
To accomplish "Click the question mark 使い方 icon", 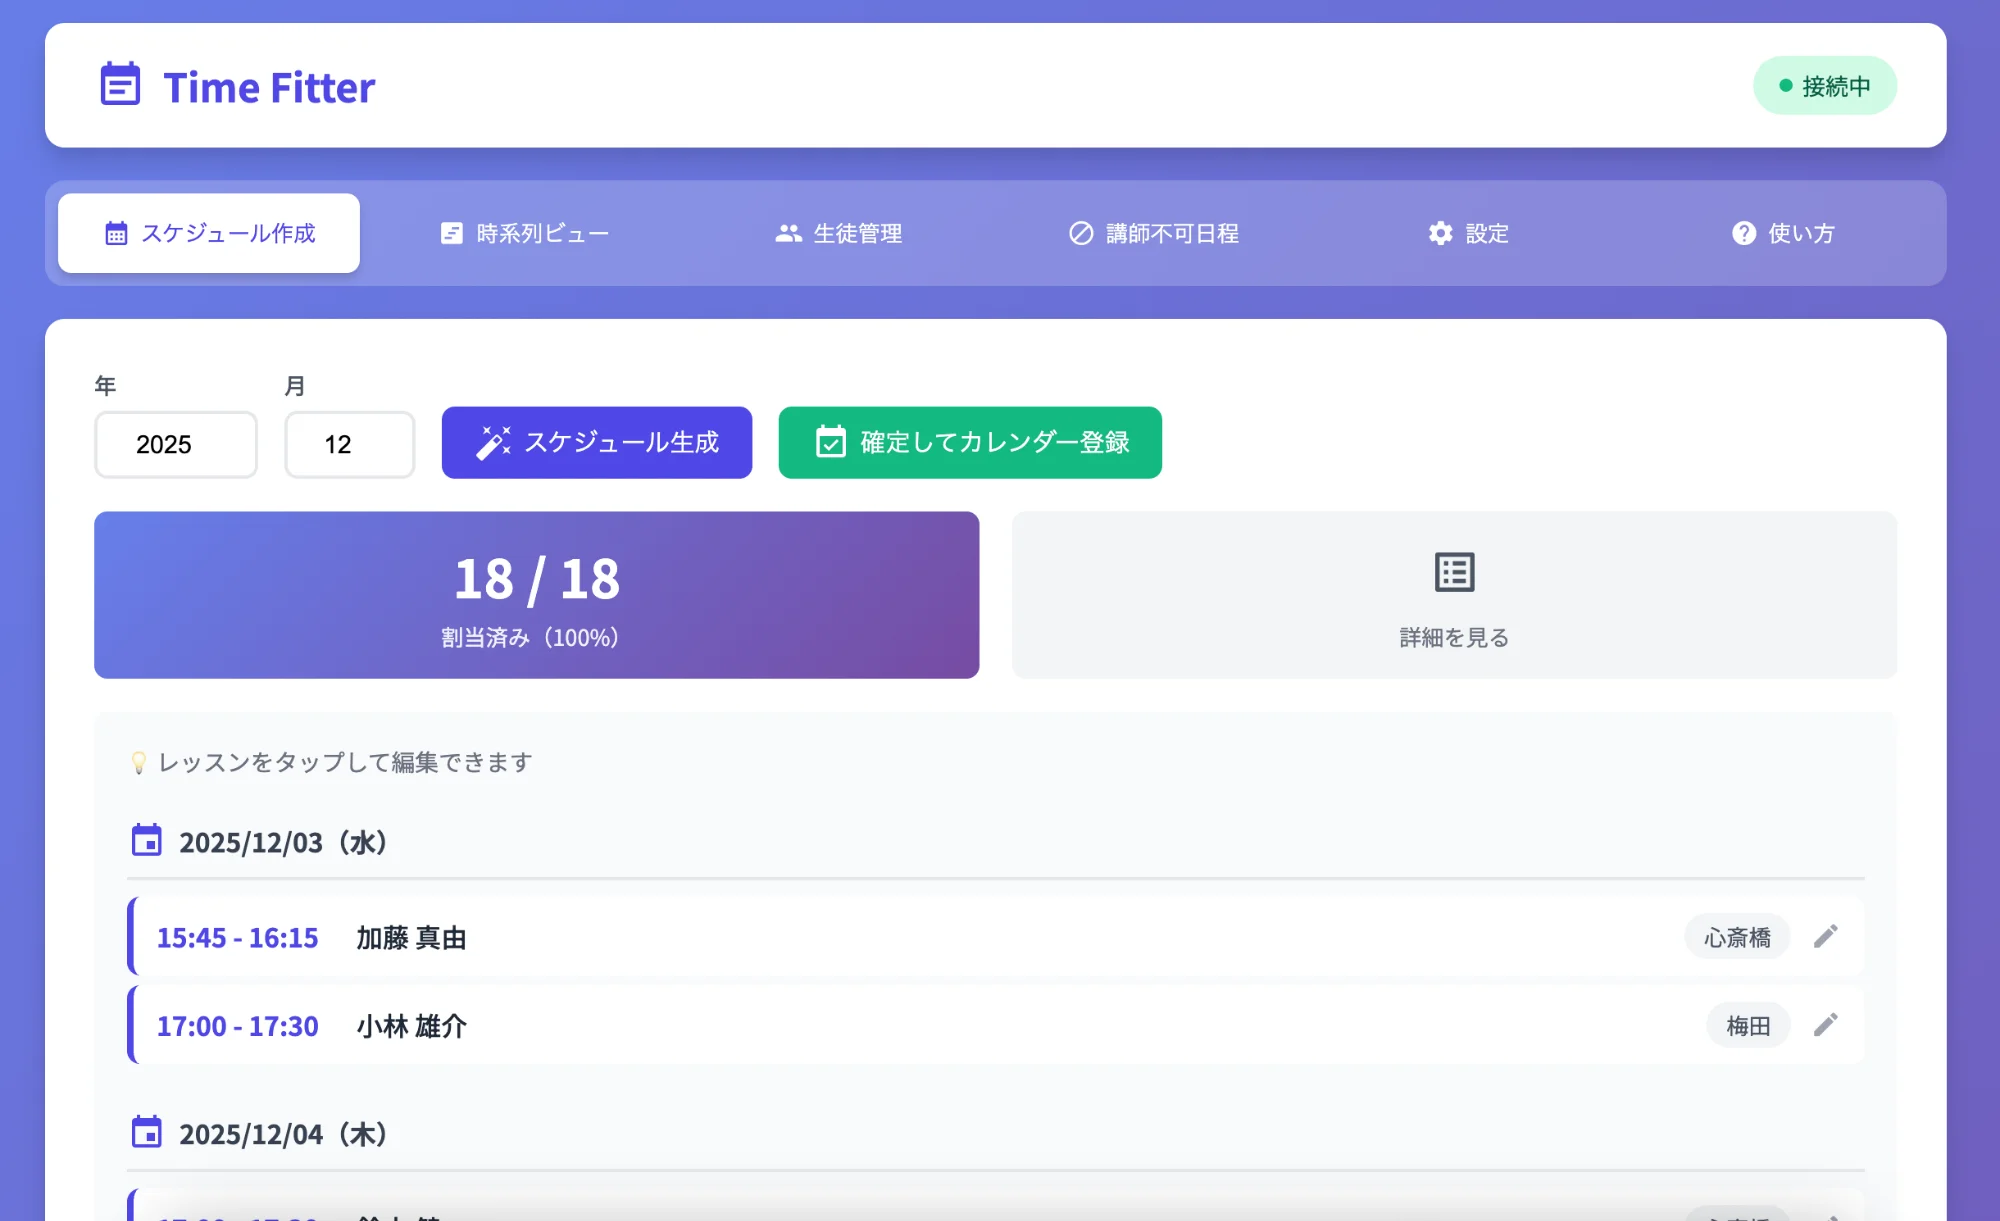I will tap(1743, 233).
